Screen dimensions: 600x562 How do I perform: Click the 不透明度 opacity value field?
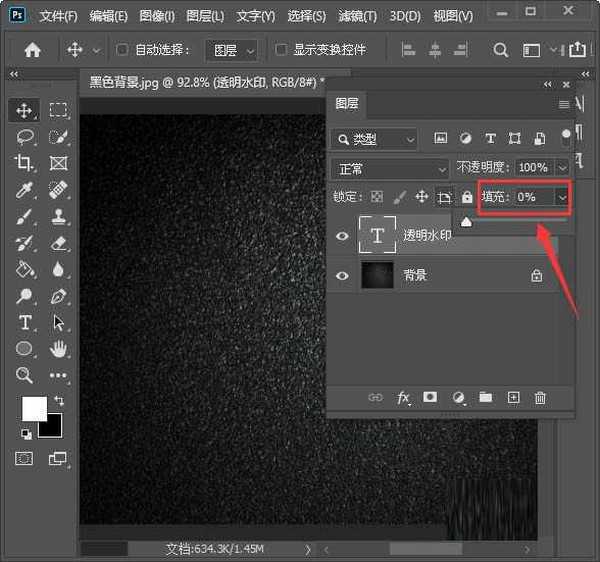point(533,168)
